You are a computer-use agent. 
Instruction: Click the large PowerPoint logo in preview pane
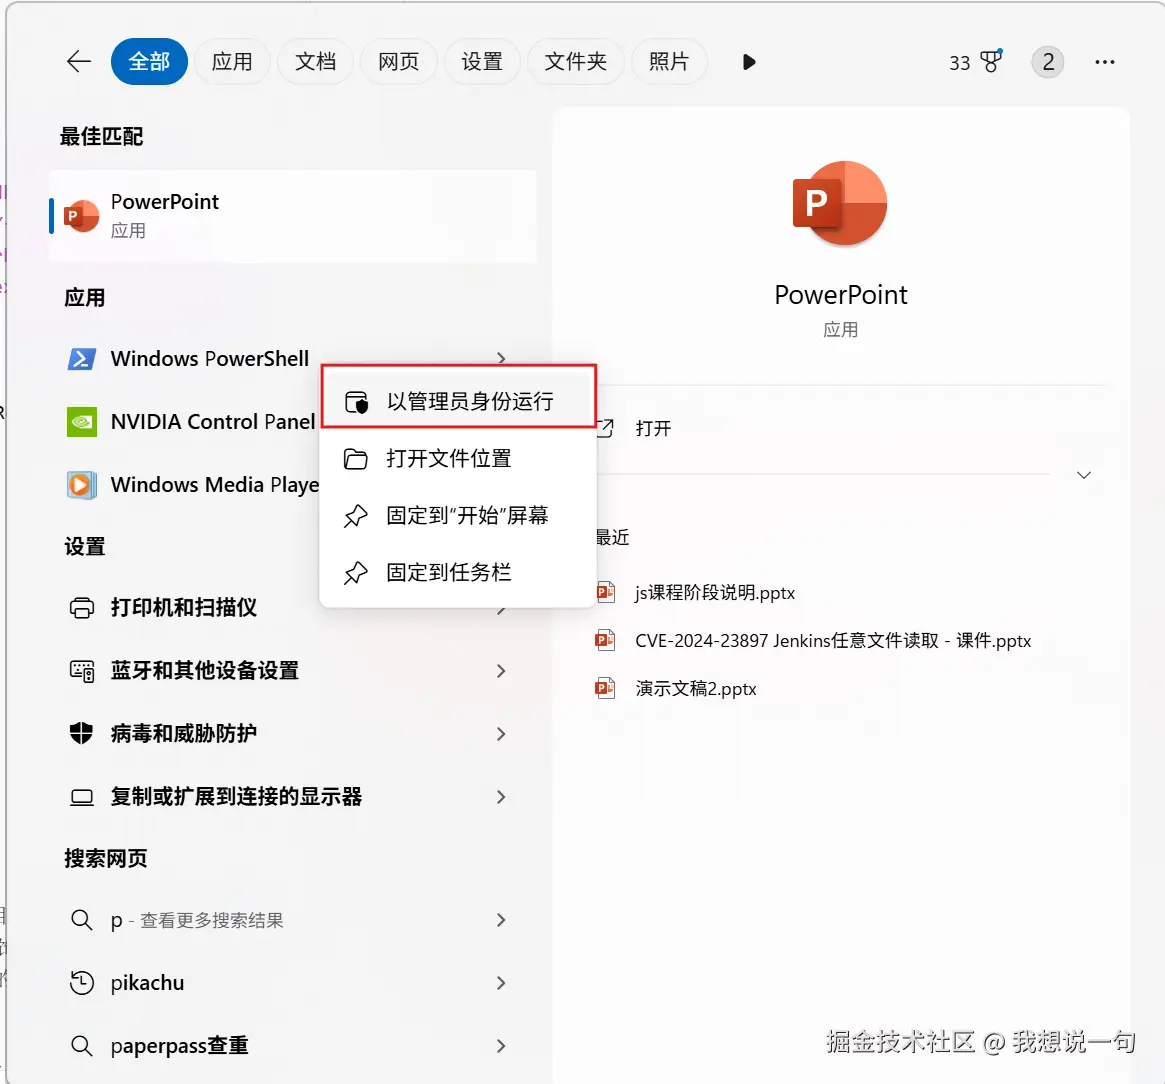[840, 203]
